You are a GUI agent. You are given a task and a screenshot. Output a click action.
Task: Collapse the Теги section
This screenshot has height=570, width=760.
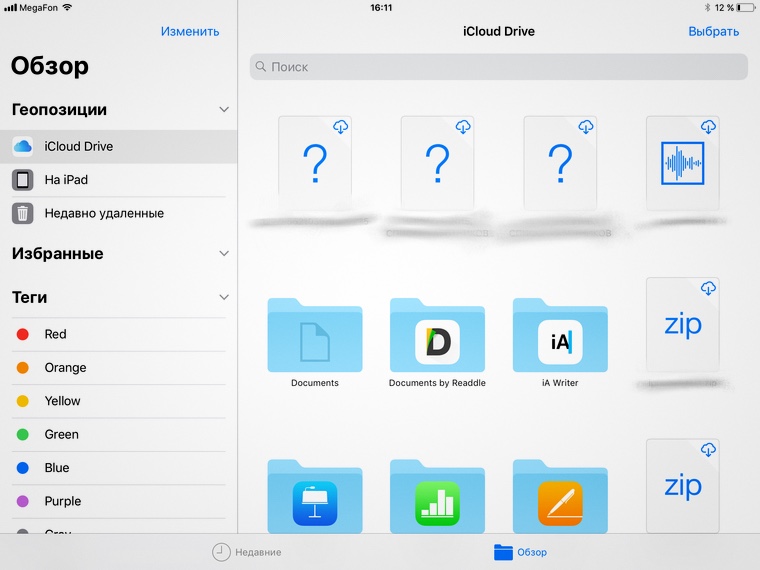pyautogui.click(x=223, y=297)
